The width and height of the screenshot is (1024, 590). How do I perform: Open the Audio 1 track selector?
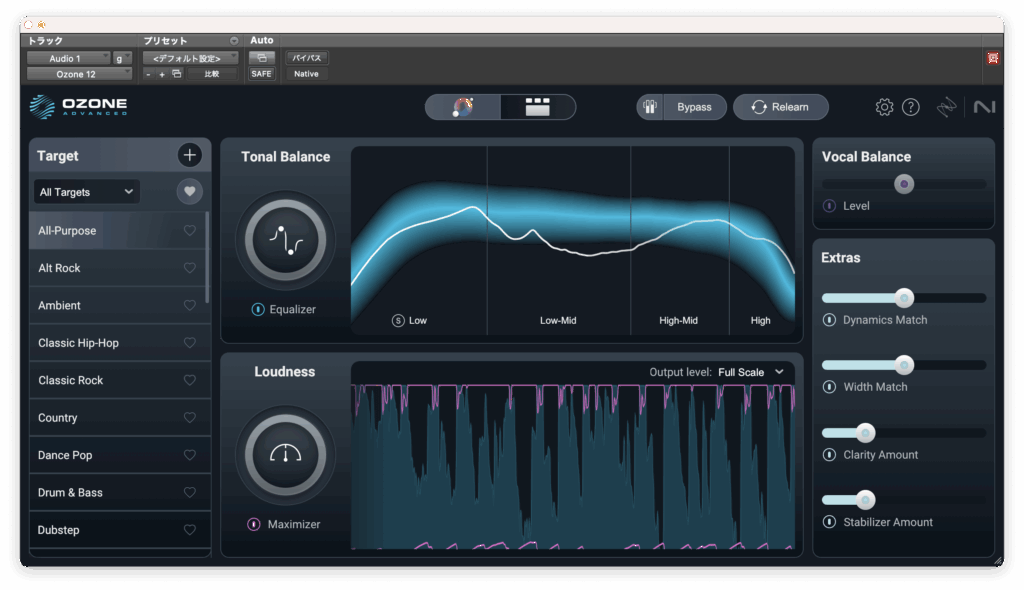point(68,58)
